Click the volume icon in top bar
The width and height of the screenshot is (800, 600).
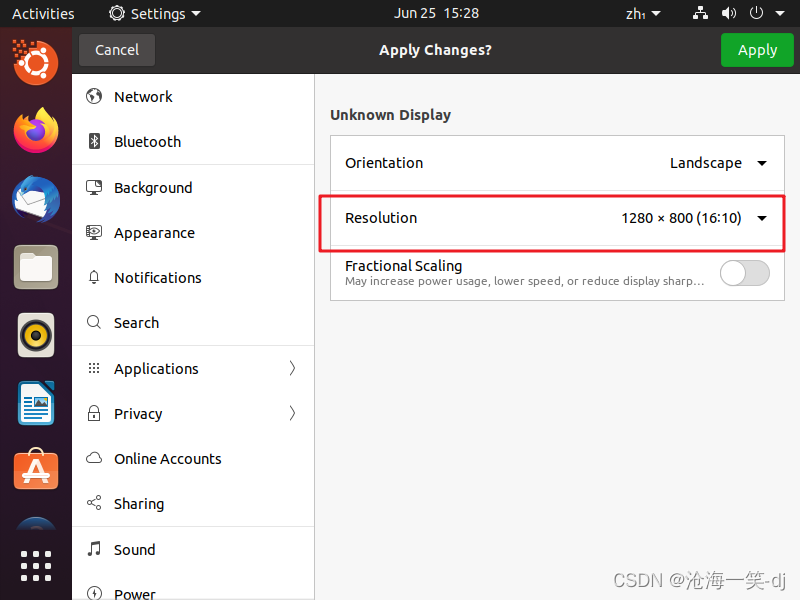[729, 13]
